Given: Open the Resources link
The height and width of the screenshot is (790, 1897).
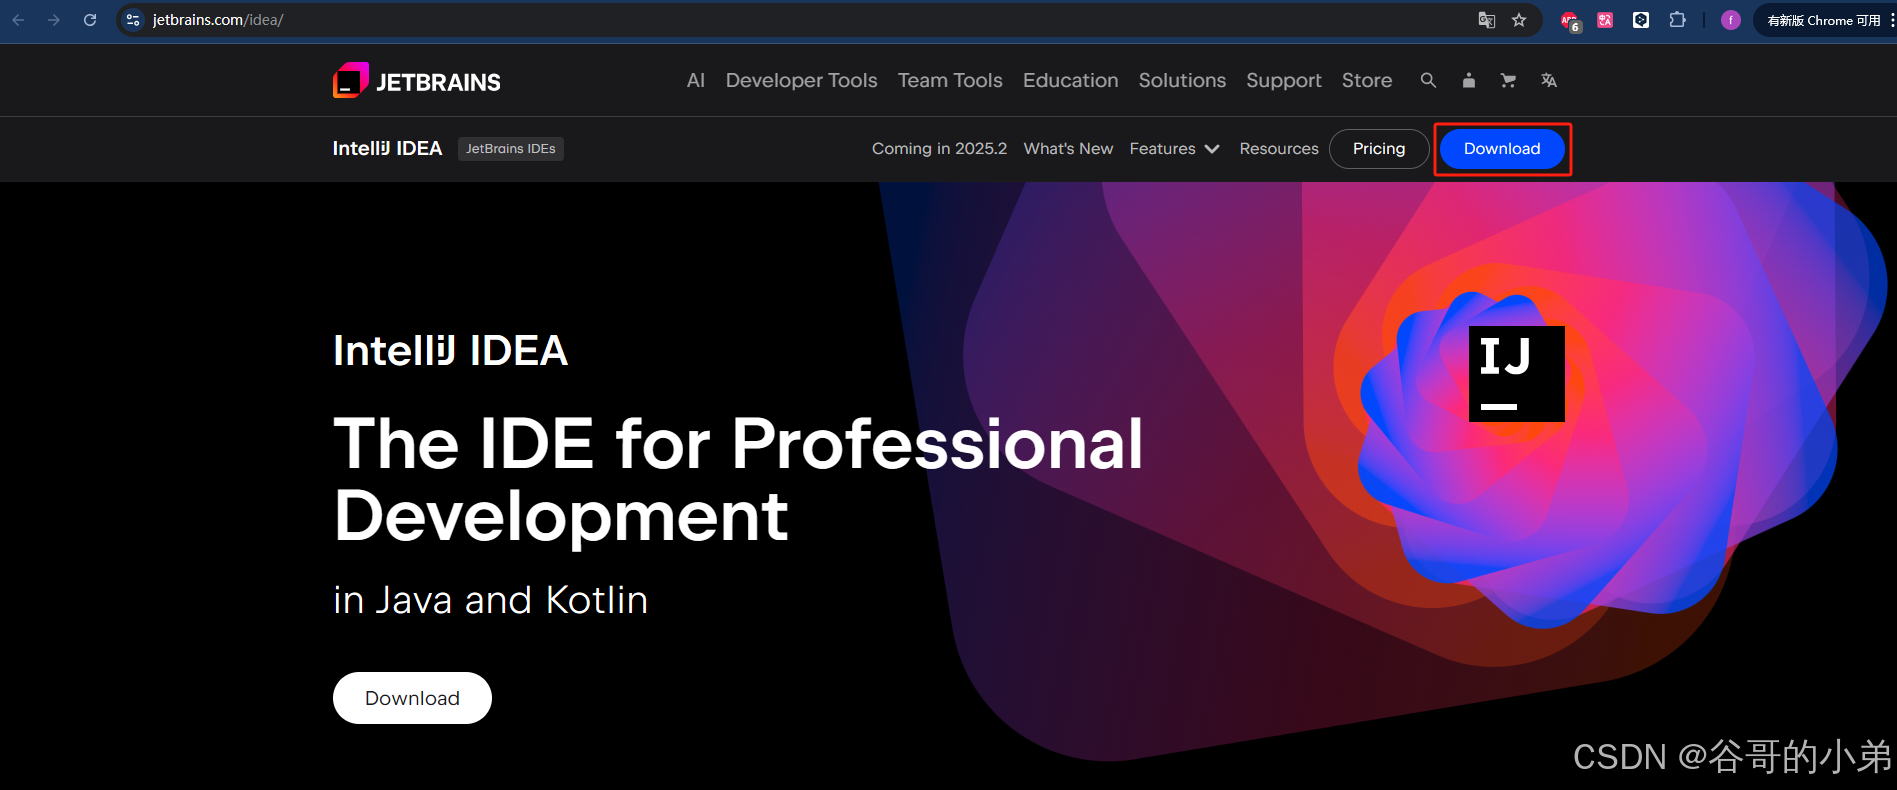Looking at the screenshot, I should (1279, 148).
